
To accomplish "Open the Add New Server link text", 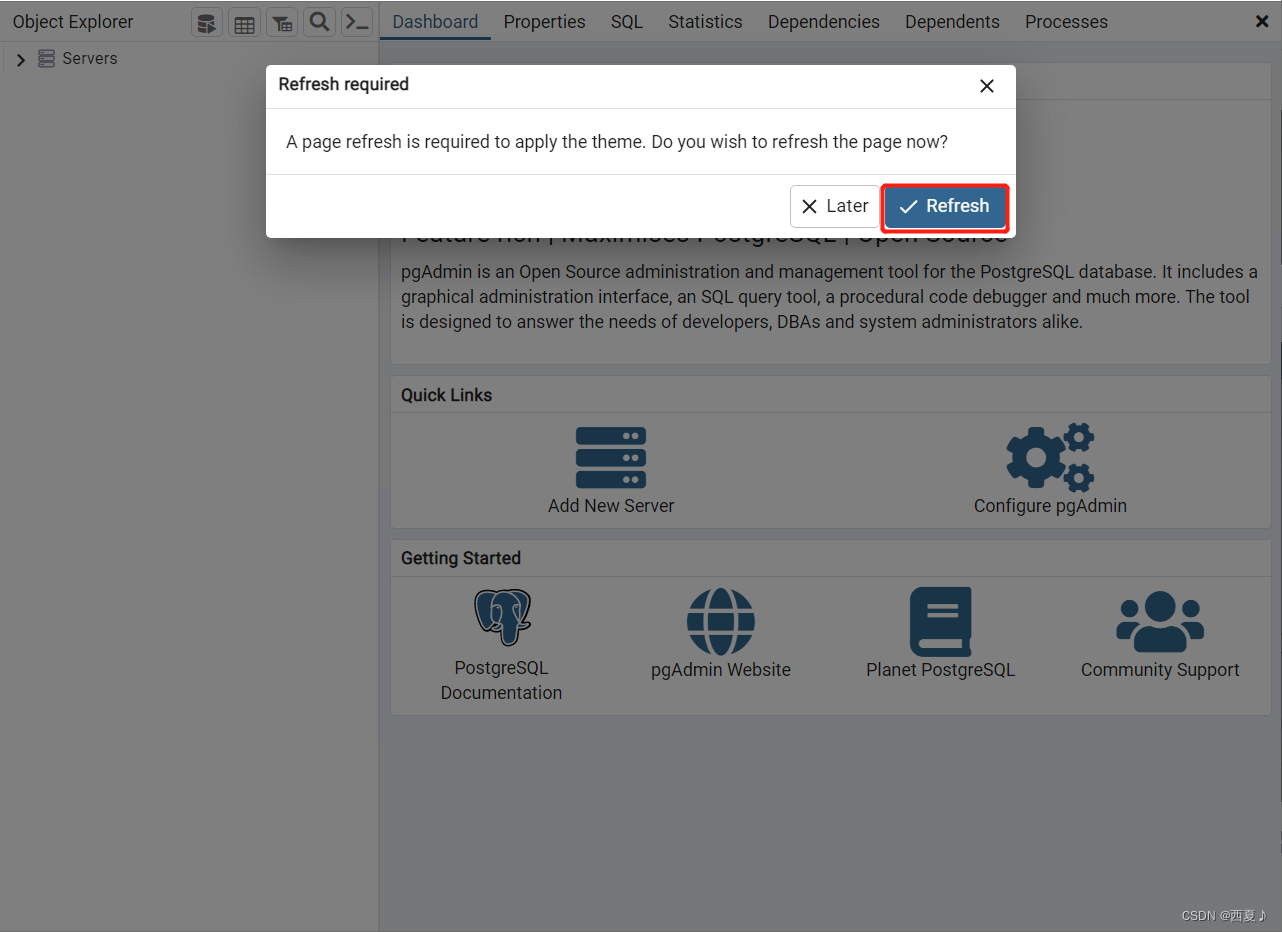I will (611, 506).
